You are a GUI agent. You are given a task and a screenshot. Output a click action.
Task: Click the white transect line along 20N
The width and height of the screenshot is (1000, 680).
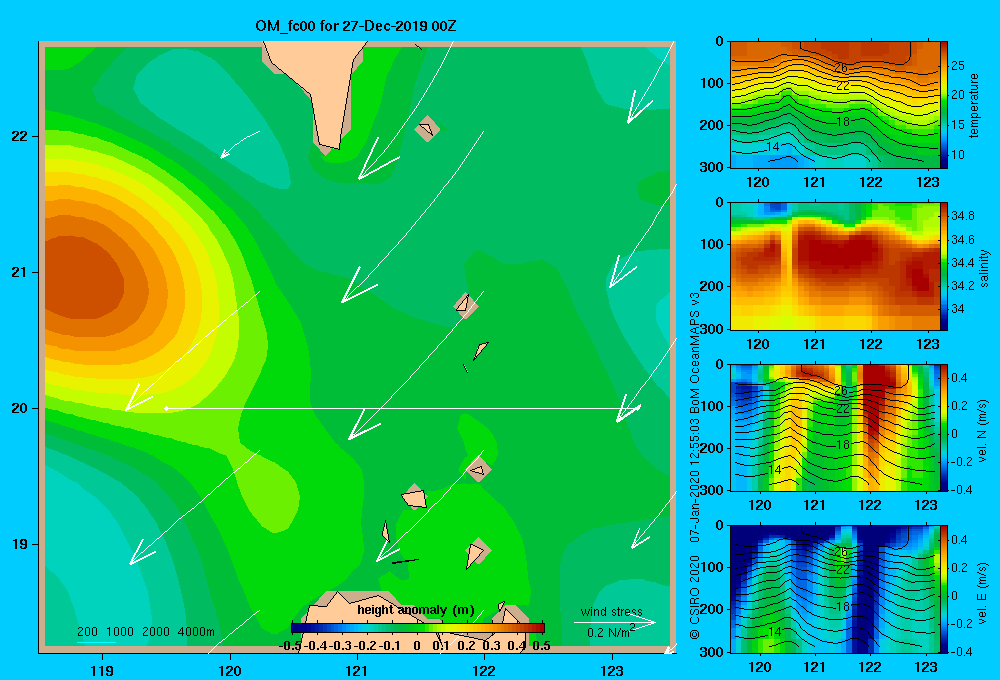pos(402,408)
